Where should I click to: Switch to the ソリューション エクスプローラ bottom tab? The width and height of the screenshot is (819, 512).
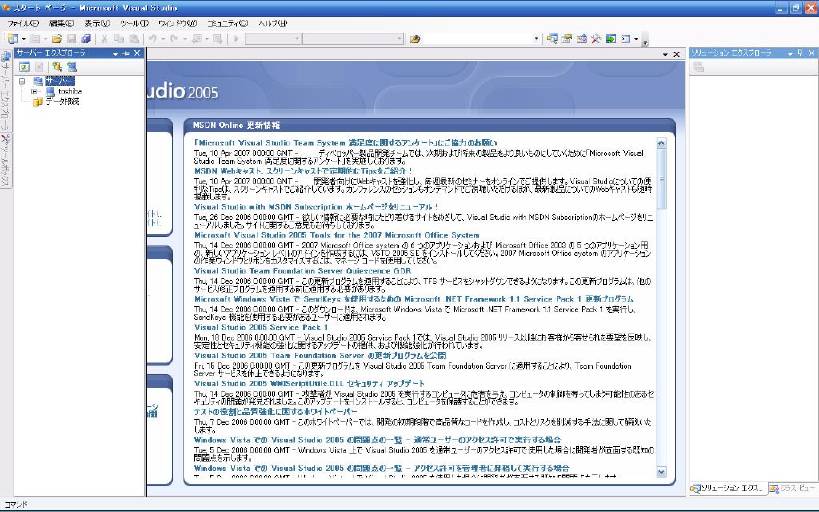pos(727,488)
